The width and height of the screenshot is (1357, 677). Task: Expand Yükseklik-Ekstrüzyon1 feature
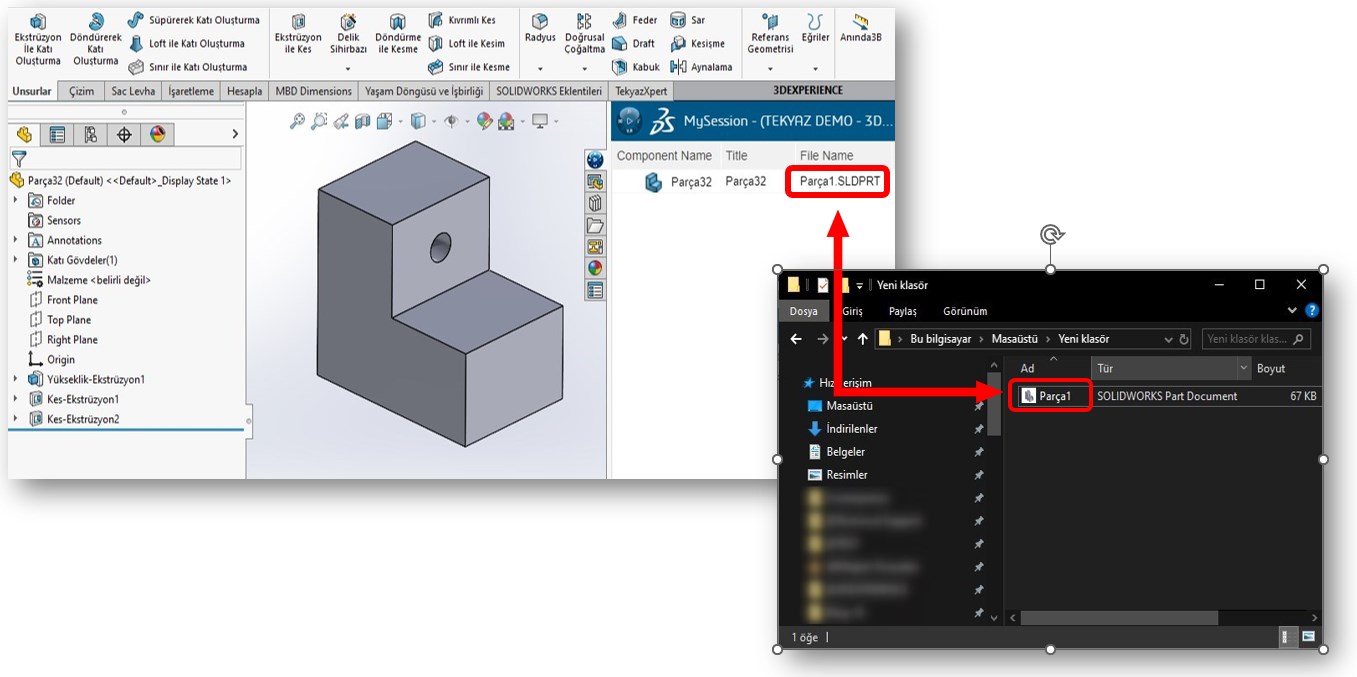(x=15, y=379)
